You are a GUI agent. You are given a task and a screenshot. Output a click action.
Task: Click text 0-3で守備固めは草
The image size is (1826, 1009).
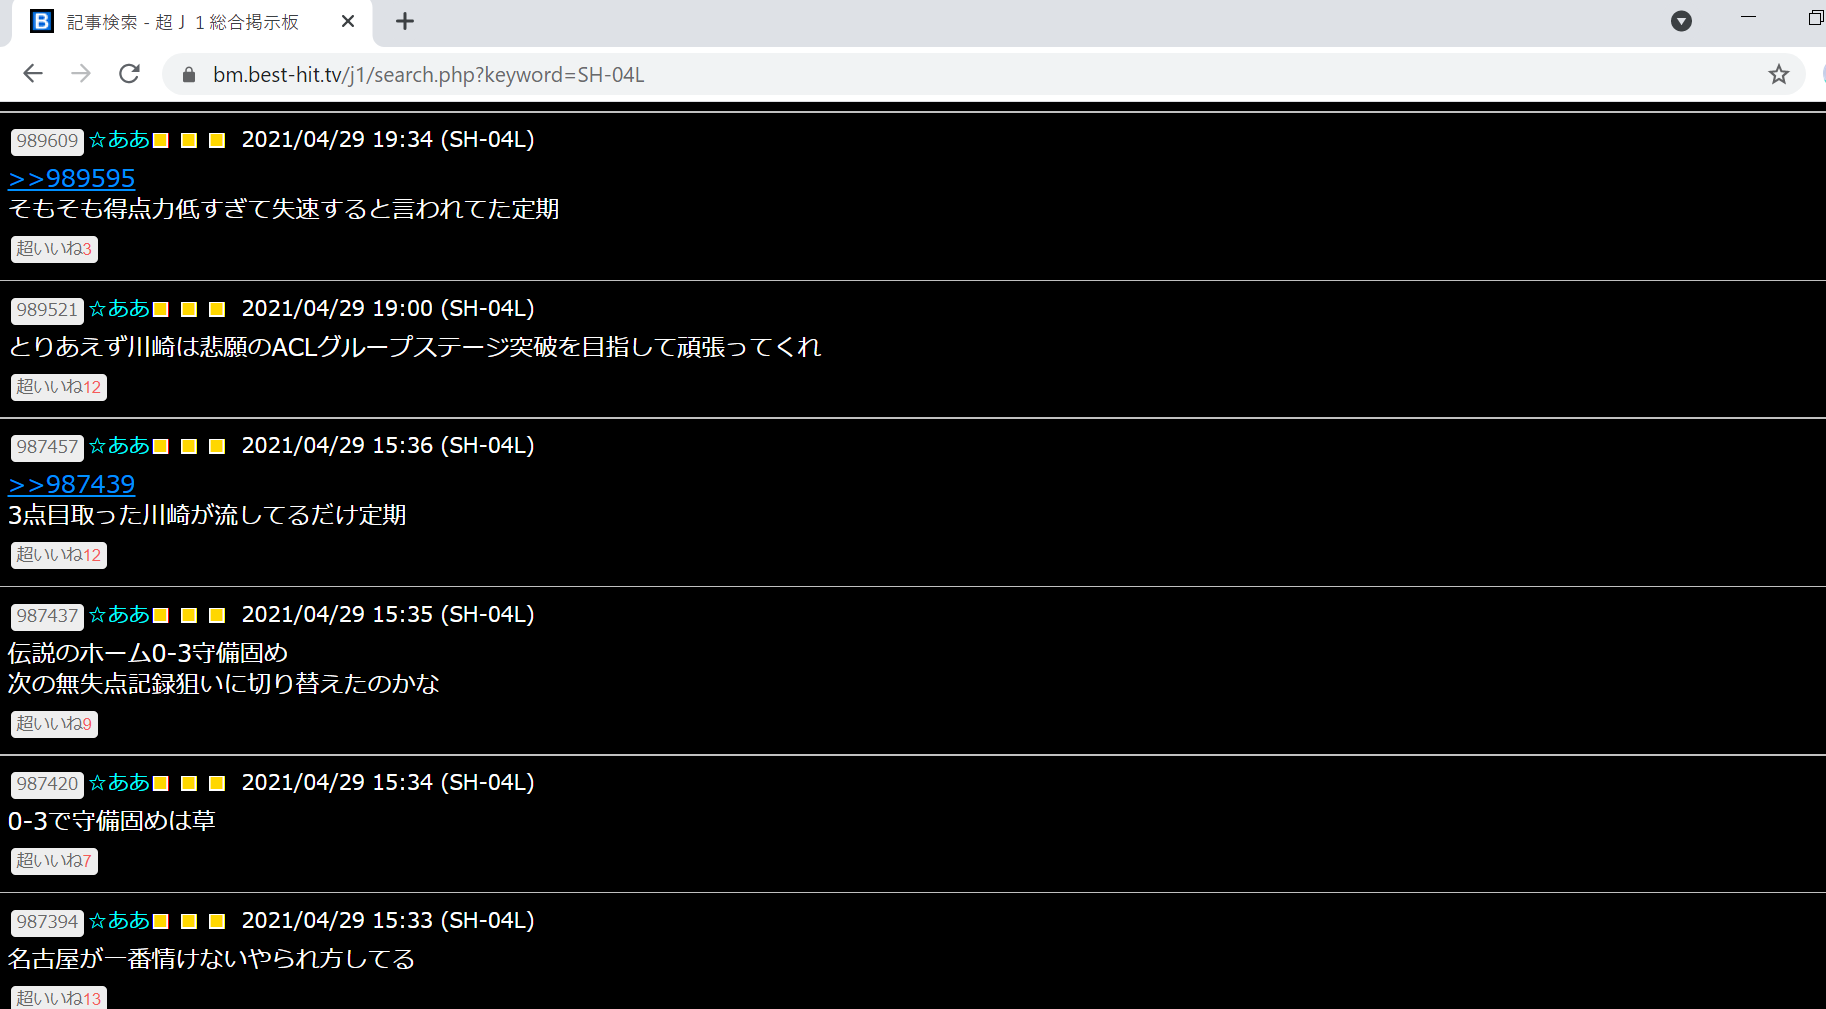click(x=112, y=821)
